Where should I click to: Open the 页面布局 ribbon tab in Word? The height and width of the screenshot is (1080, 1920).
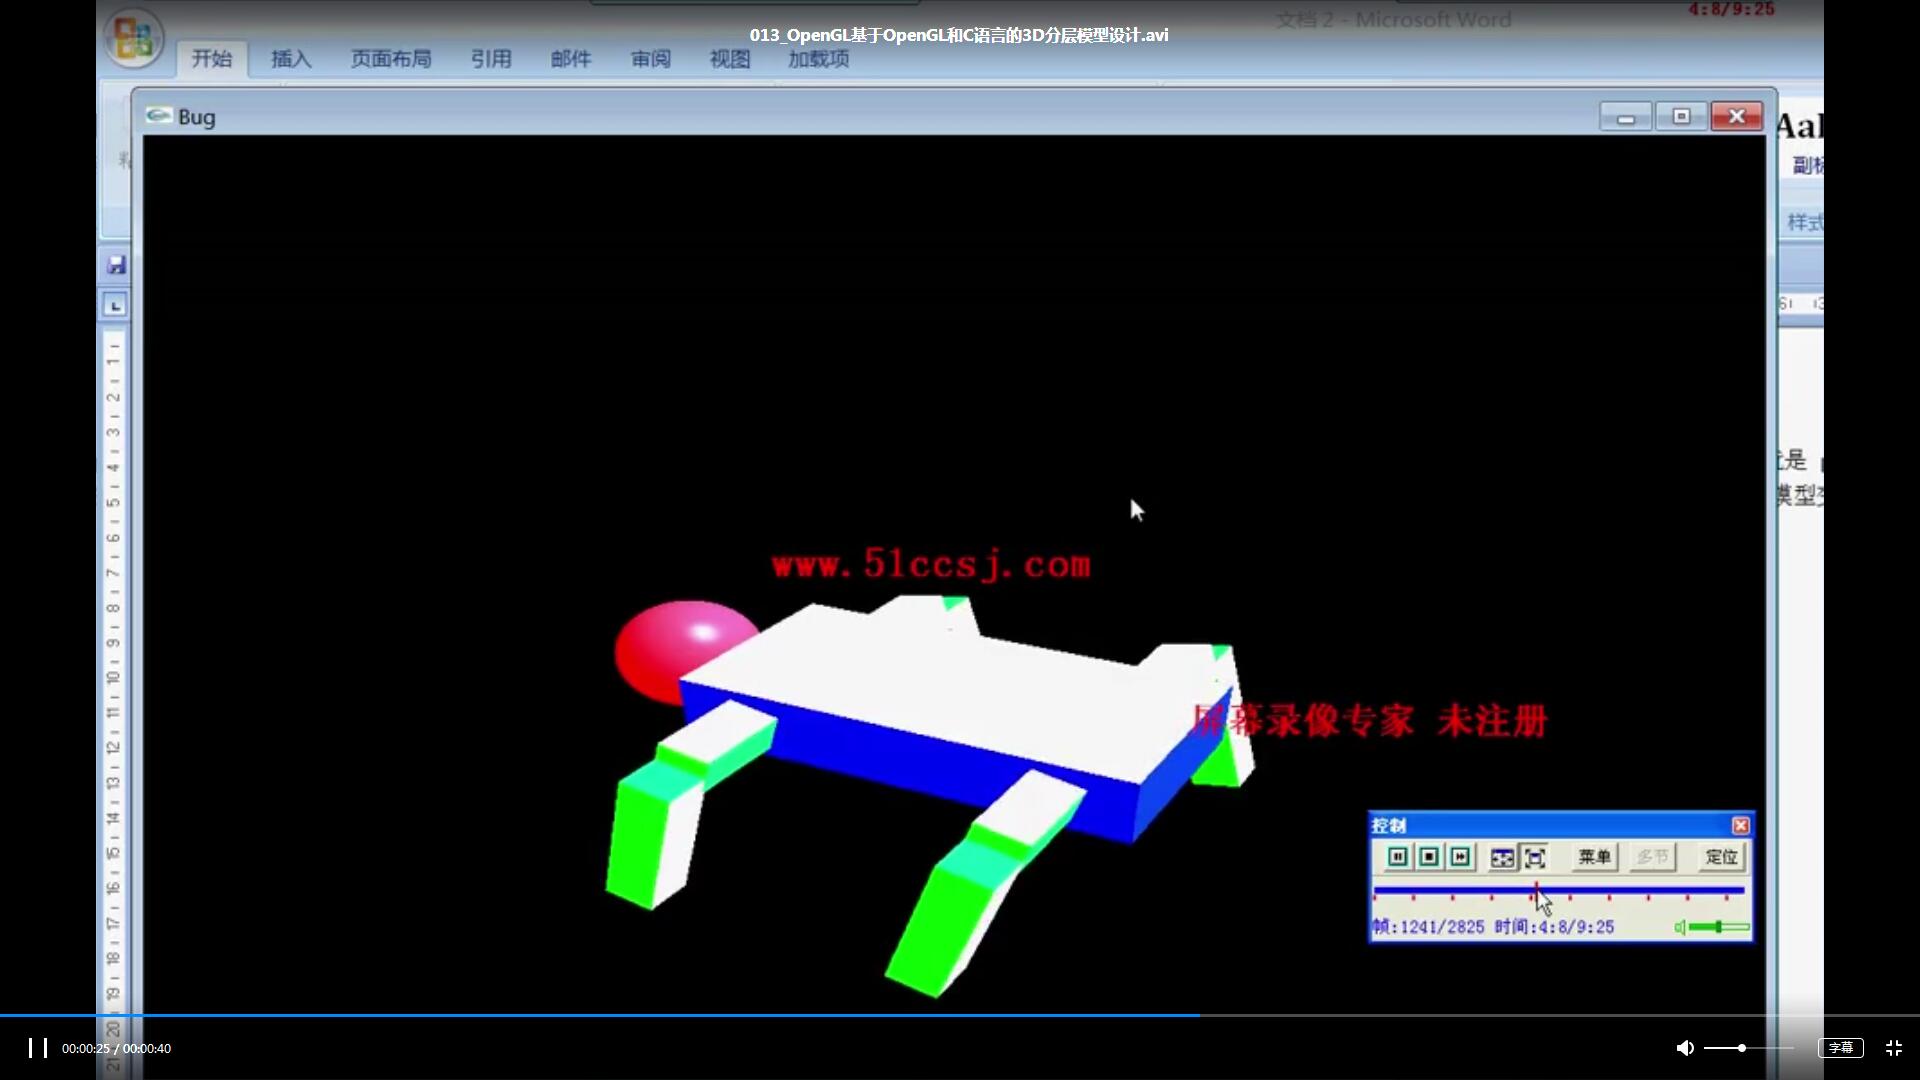point(391,59)
